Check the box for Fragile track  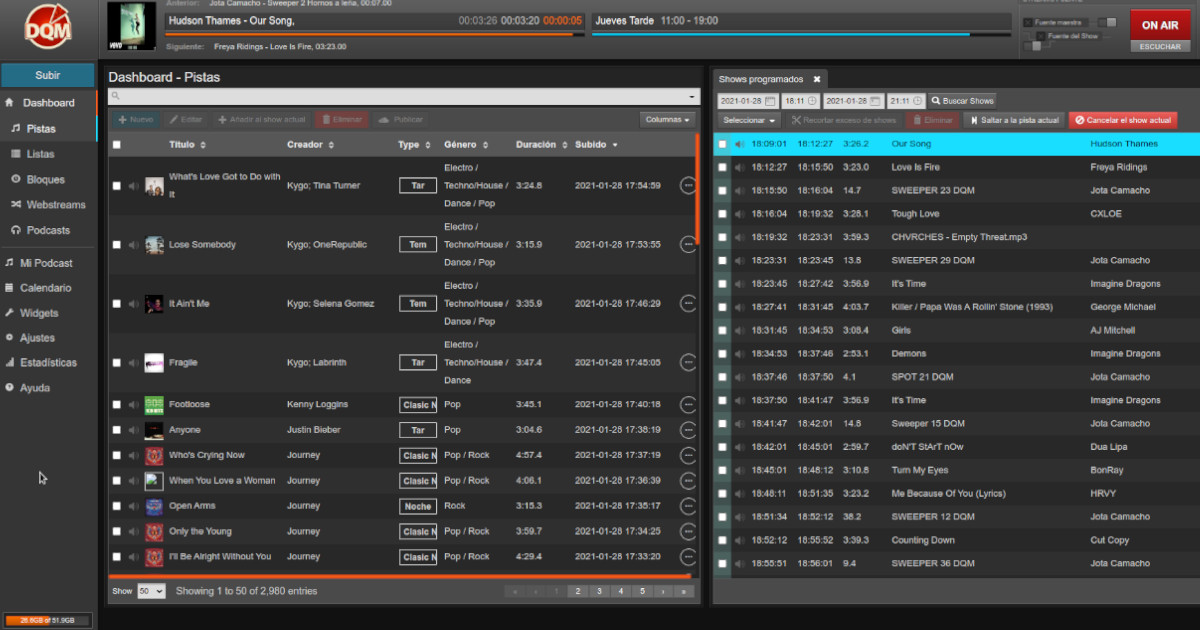click(x=117, y=362)
